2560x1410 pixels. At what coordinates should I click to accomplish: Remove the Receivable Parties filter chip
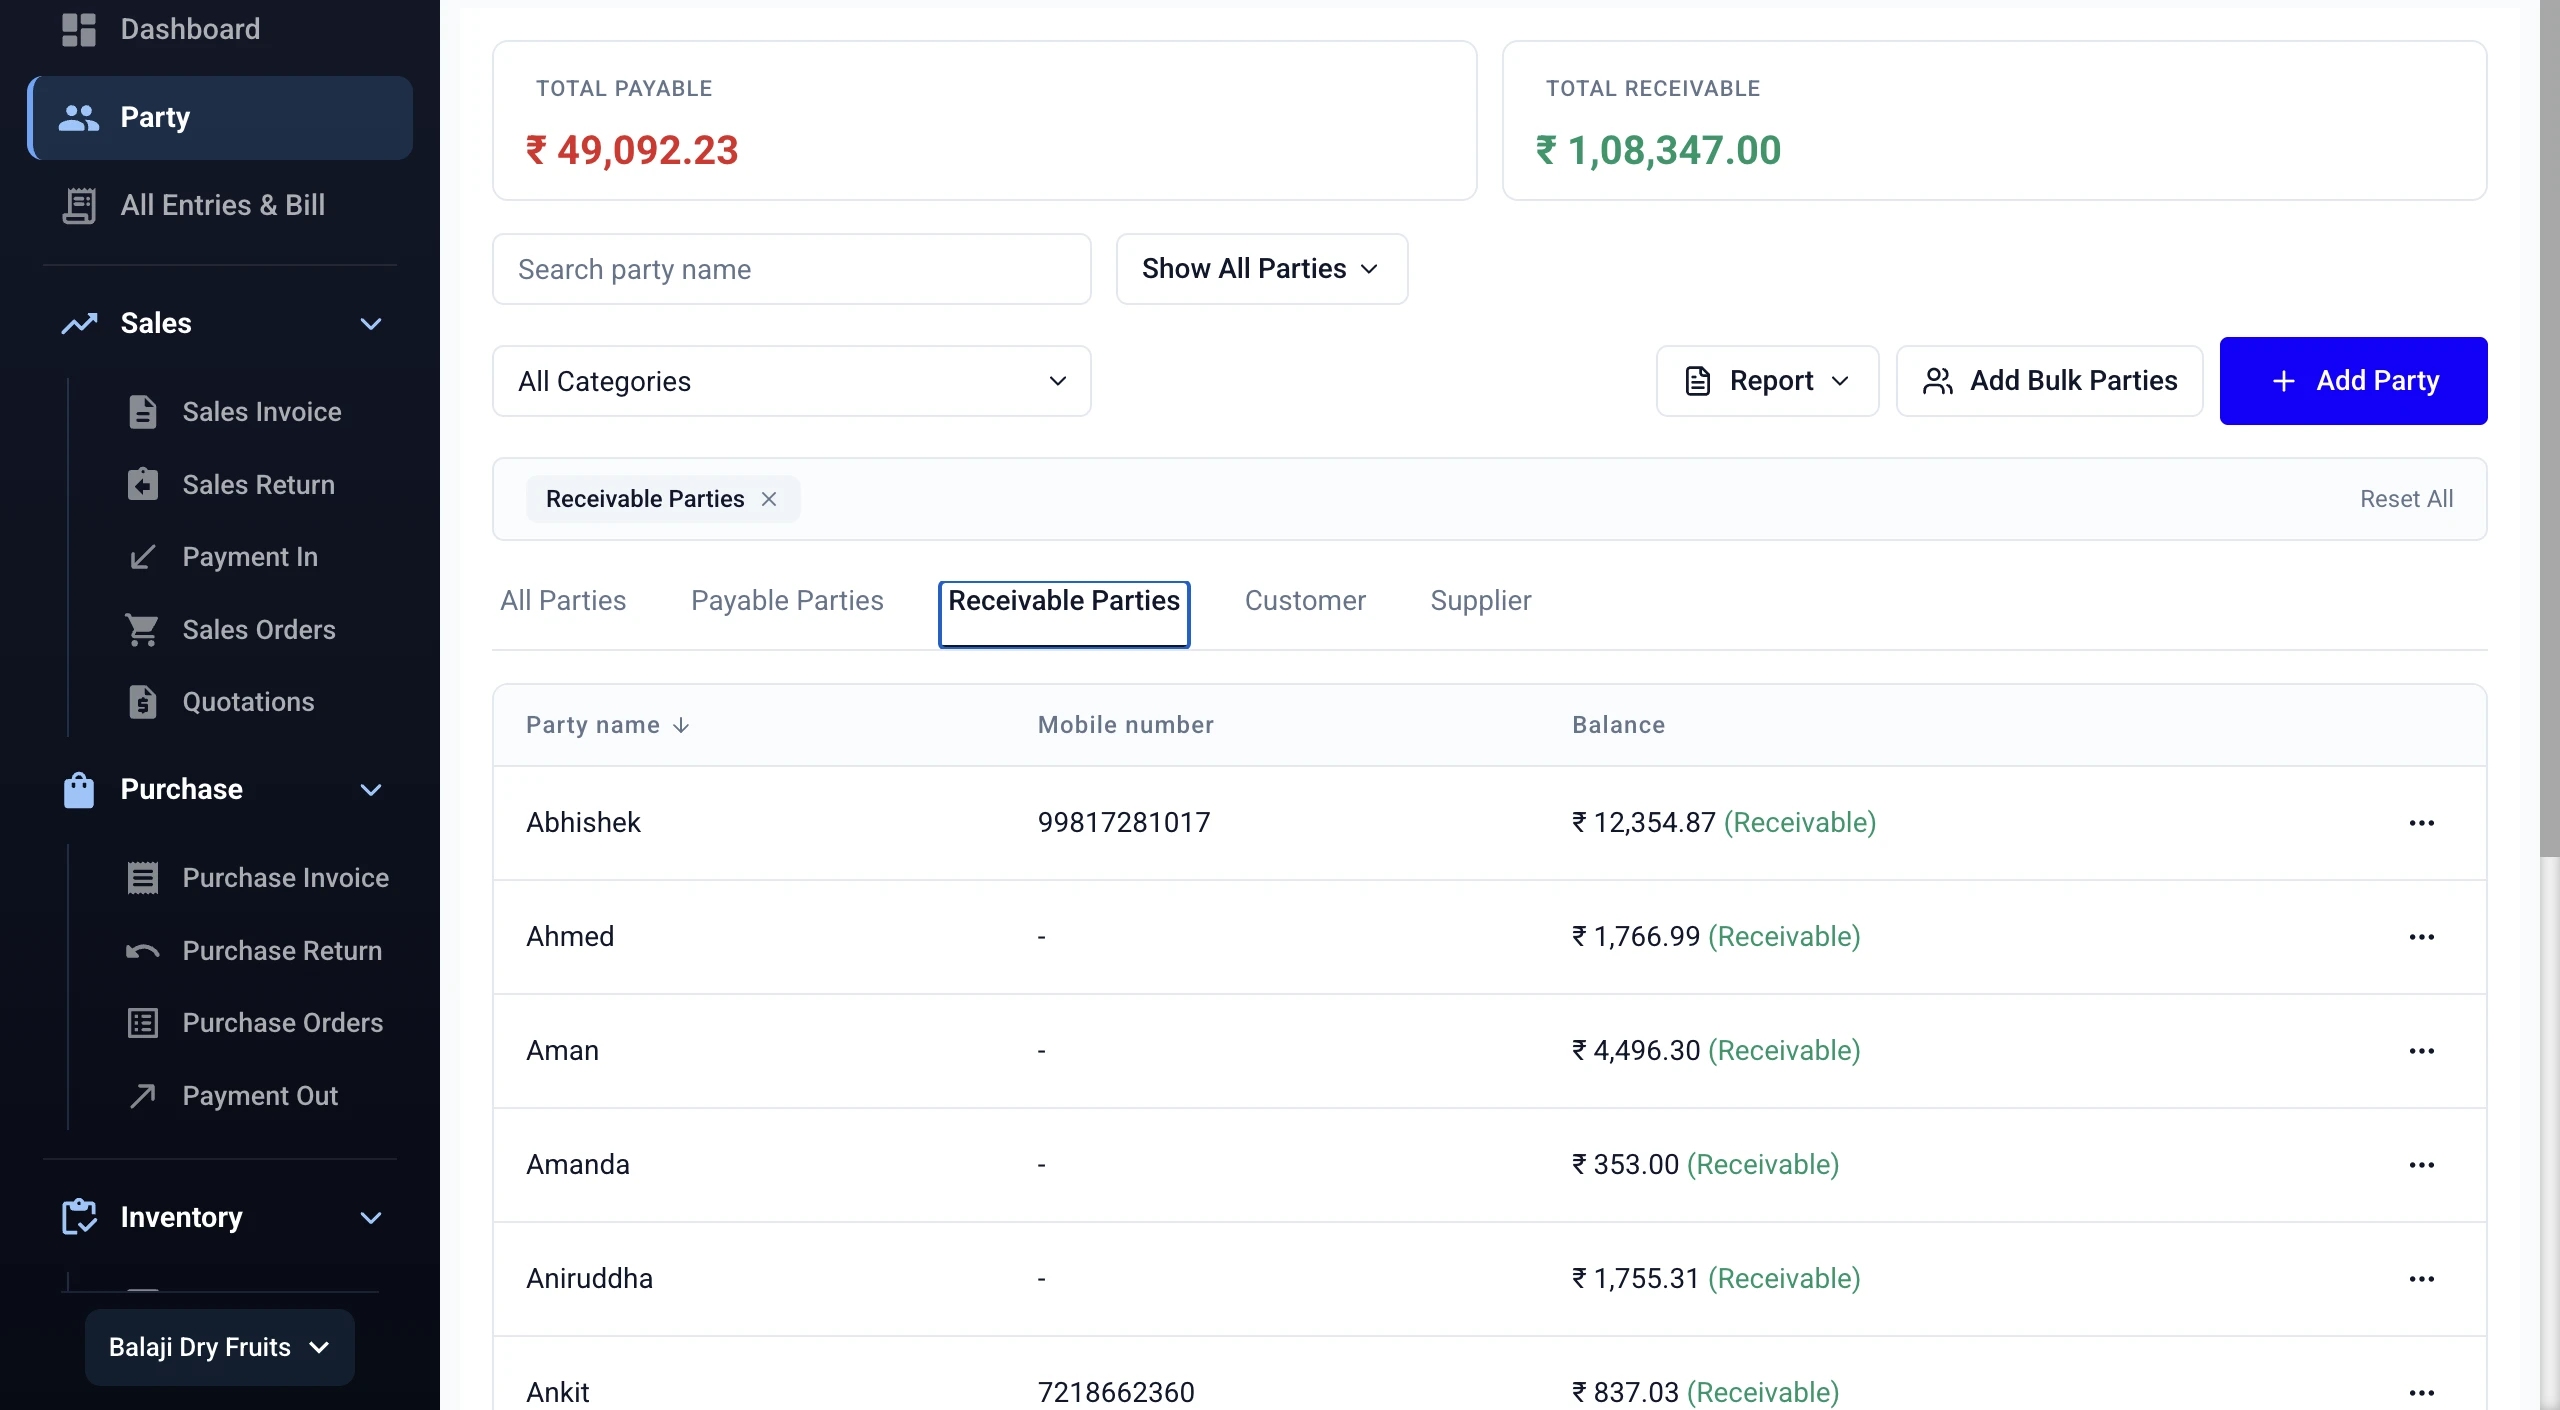click(x=770, y=498)
